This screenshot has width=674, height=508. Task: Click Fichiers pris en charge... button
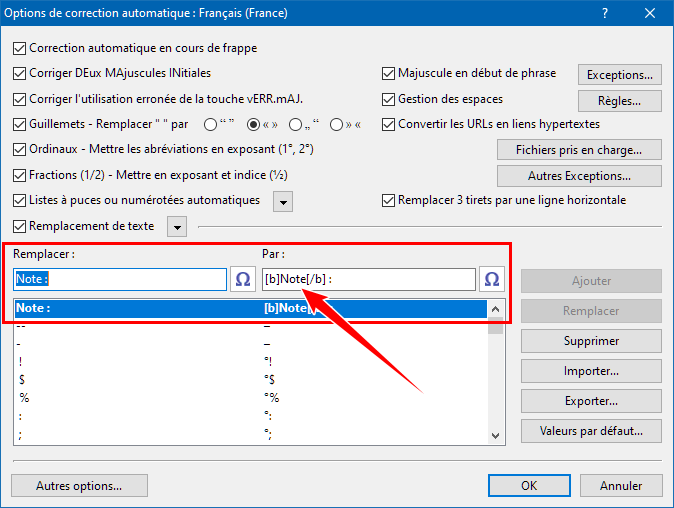click(579, 150)
